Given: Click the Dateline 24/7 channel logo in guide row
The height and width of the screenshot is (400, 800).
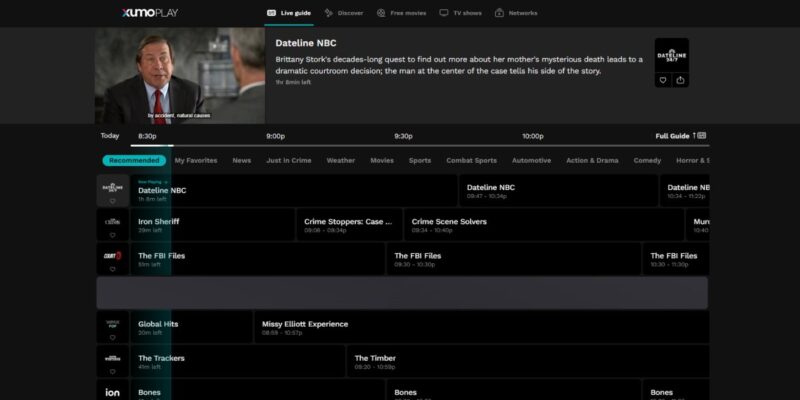Looking at the screenshot, I should [x=113, y=187].
